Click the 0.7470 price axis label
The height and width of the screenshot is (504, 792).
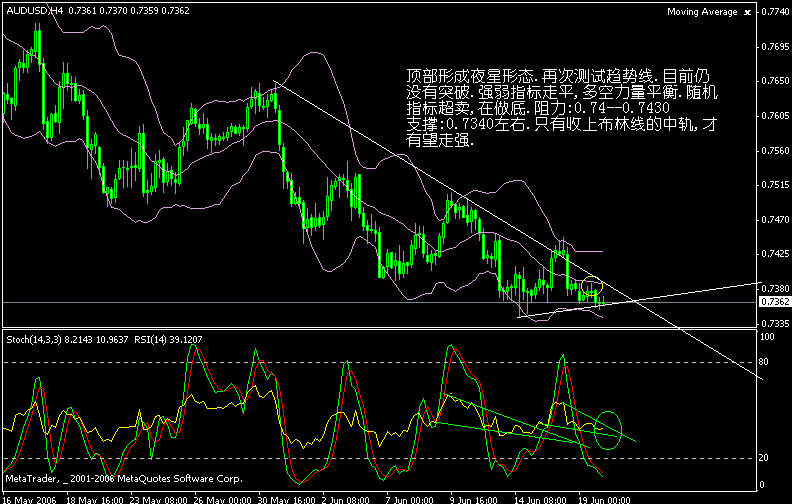[x=775, y=220]
